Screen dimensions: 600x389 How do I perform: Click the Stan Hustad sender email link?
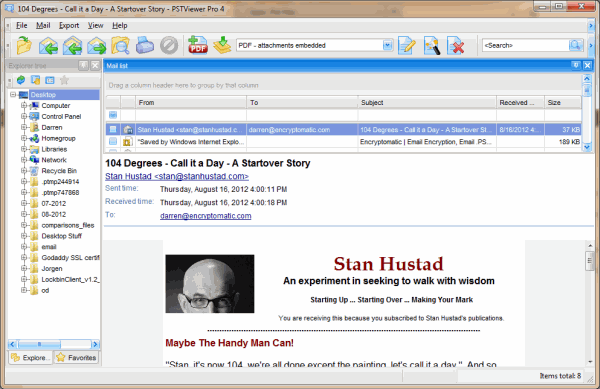(177, 176)
